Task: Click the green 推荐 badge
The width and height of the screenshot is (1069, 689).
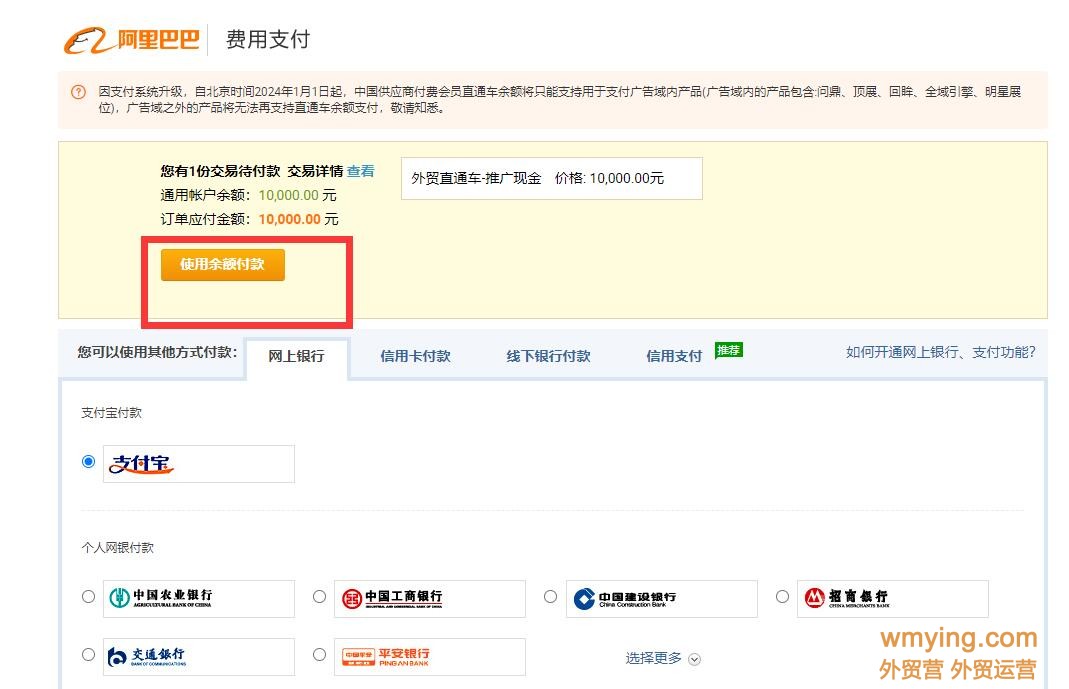Action: pos(729,350)
